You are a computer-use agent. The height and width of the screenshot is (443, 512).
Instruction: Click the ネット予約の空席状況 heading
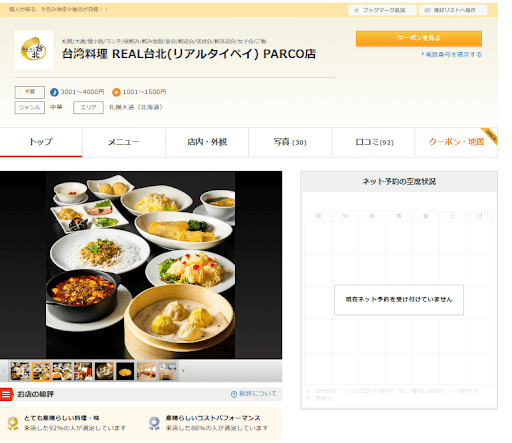click(x=399, y=182)
